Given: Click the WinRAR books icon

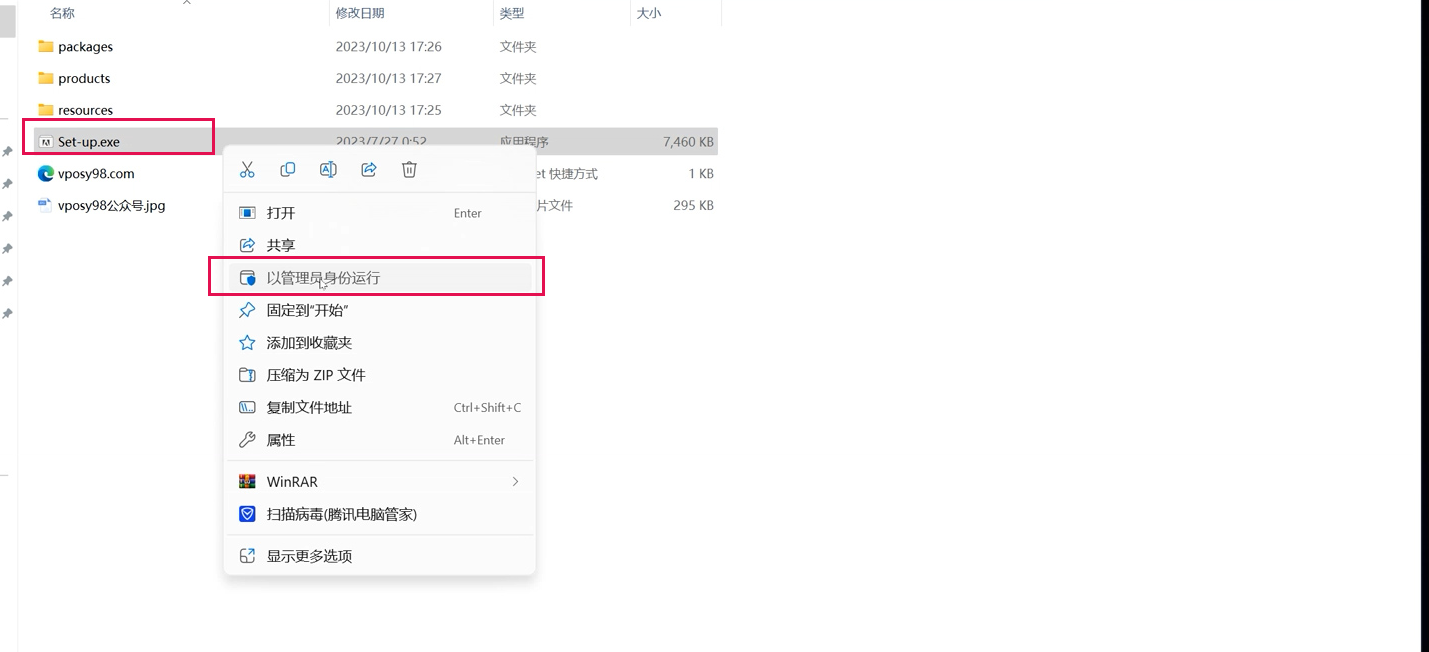Looking at the screenshot, I should [247, 482].
